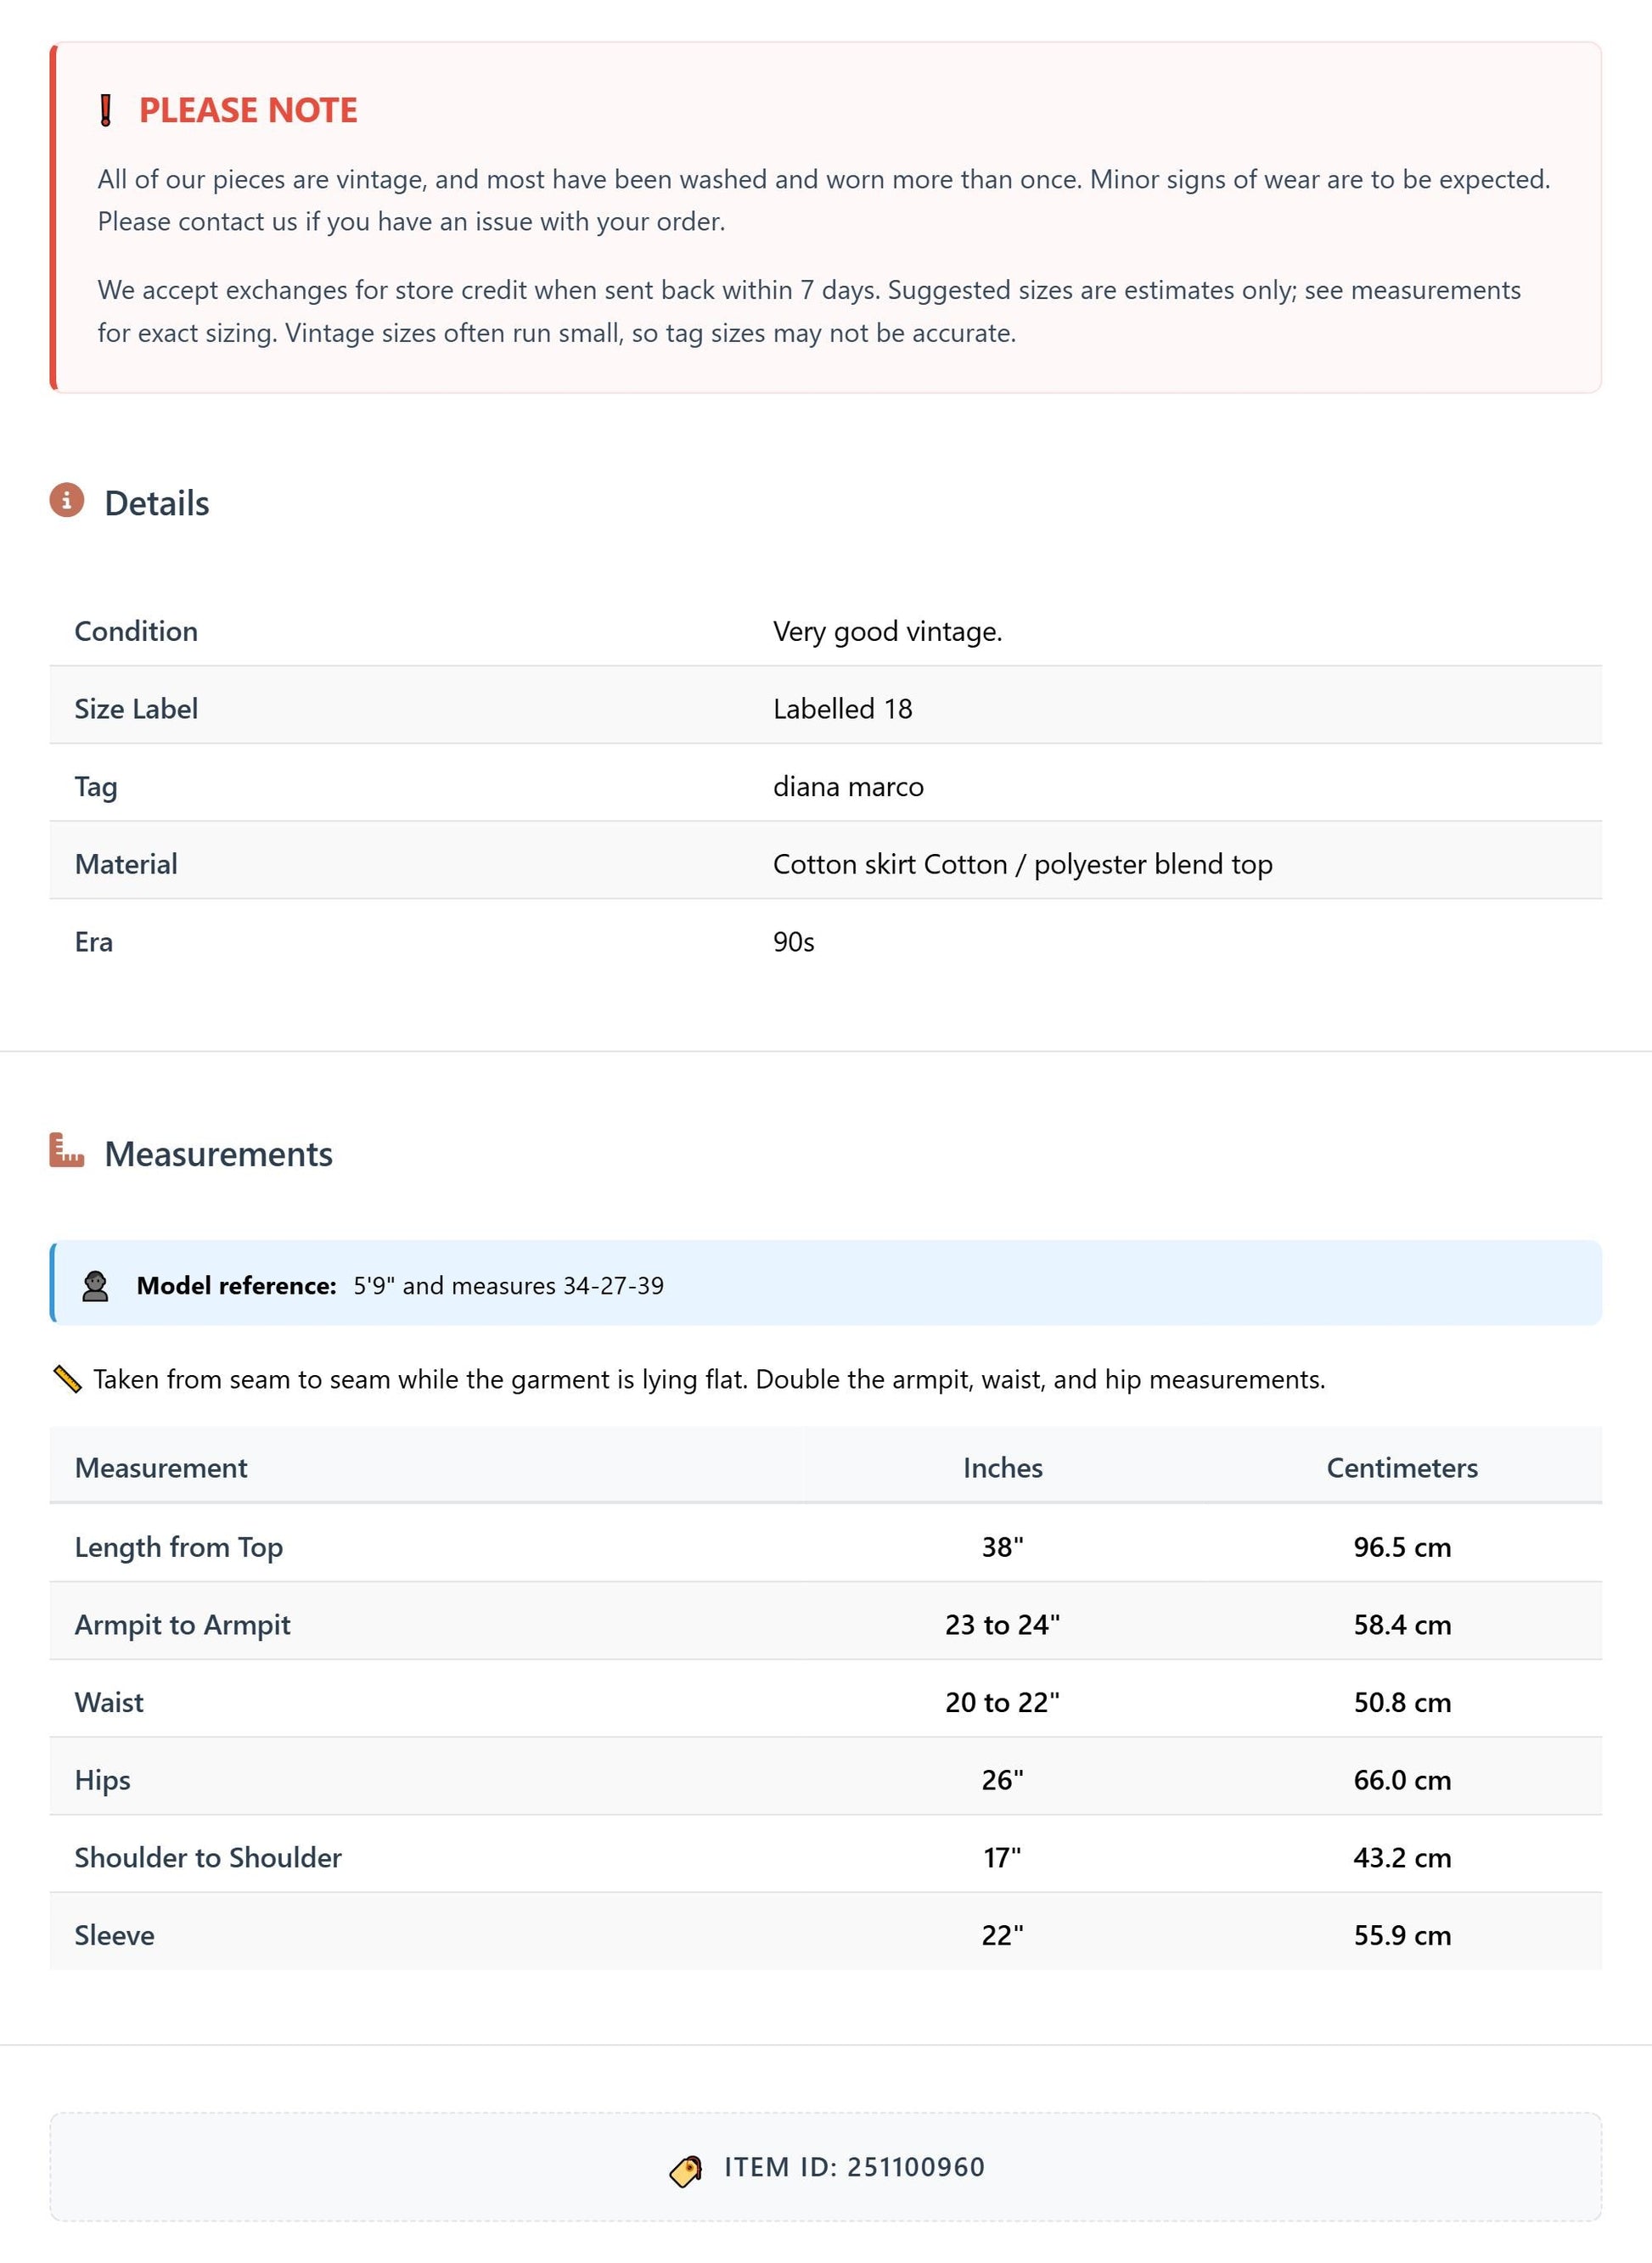
Task: Click the Waist 50.8 cm value
Action: point(1402,1703)
